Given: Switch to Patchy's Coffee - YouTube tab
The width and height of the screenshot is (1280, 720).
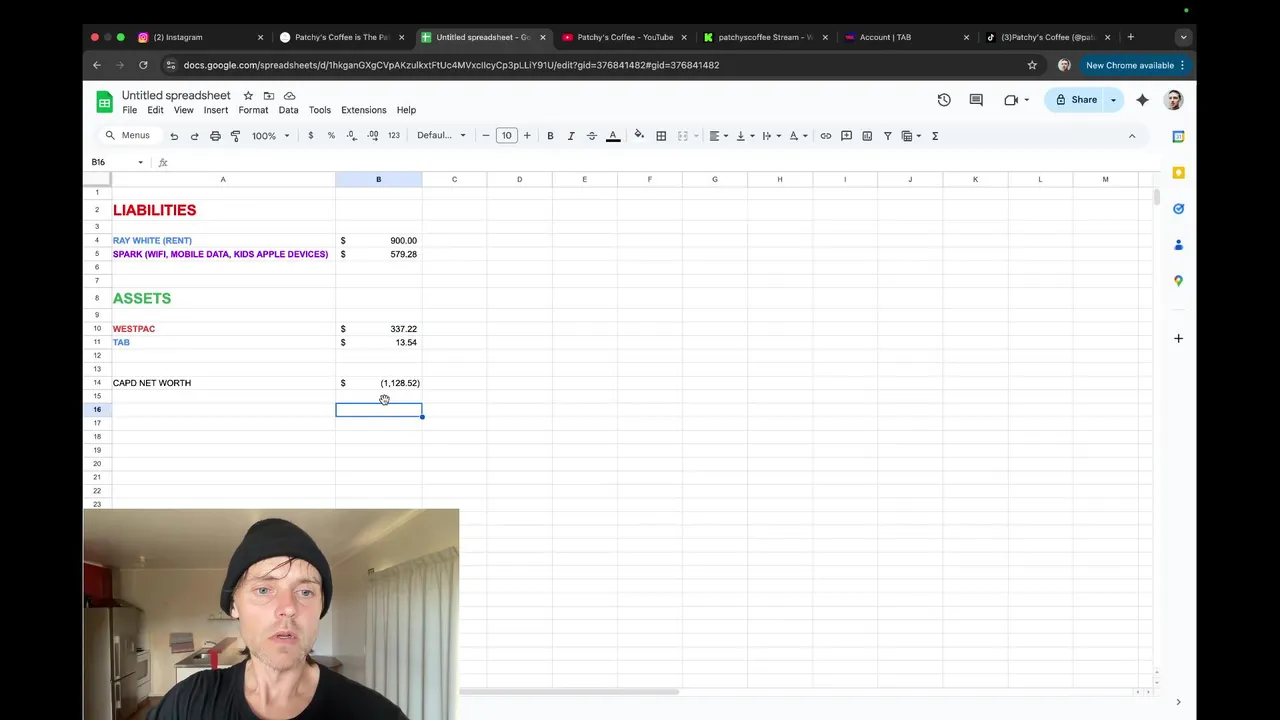Looking at the screenshot, I should (x=625, y=37).
